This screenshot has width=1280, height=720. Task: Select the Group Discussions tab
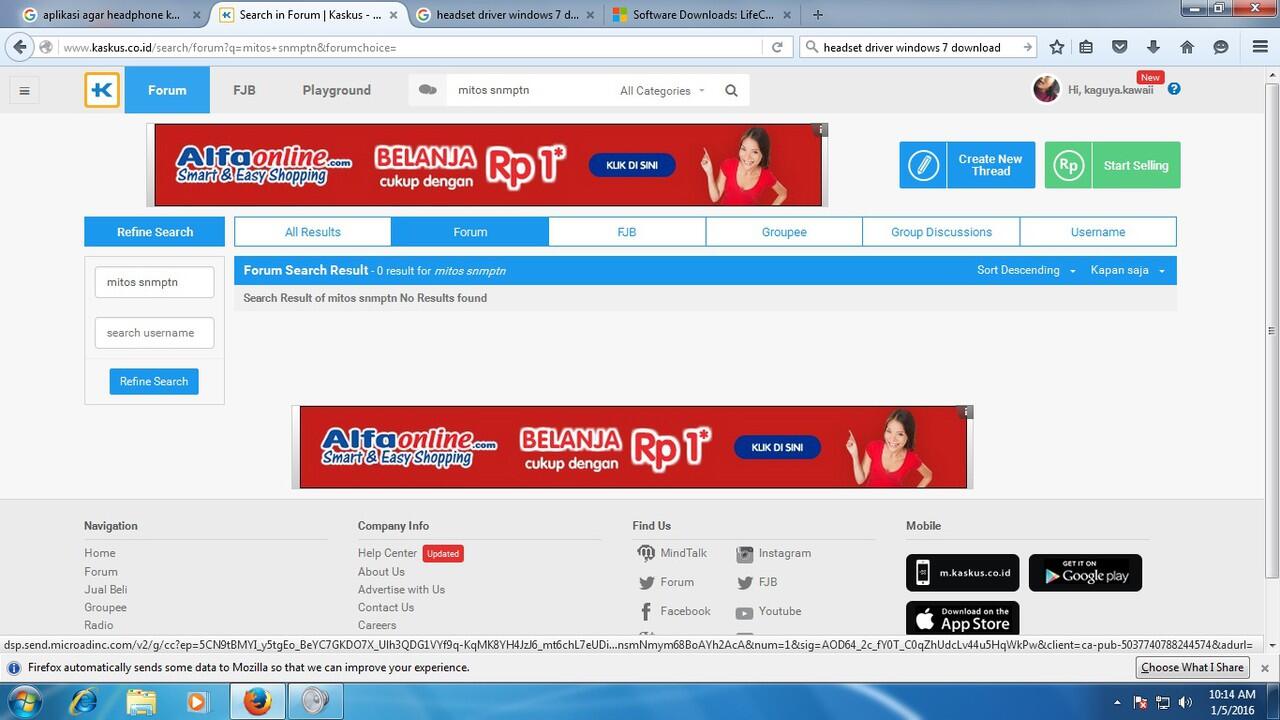pos(941,232)
